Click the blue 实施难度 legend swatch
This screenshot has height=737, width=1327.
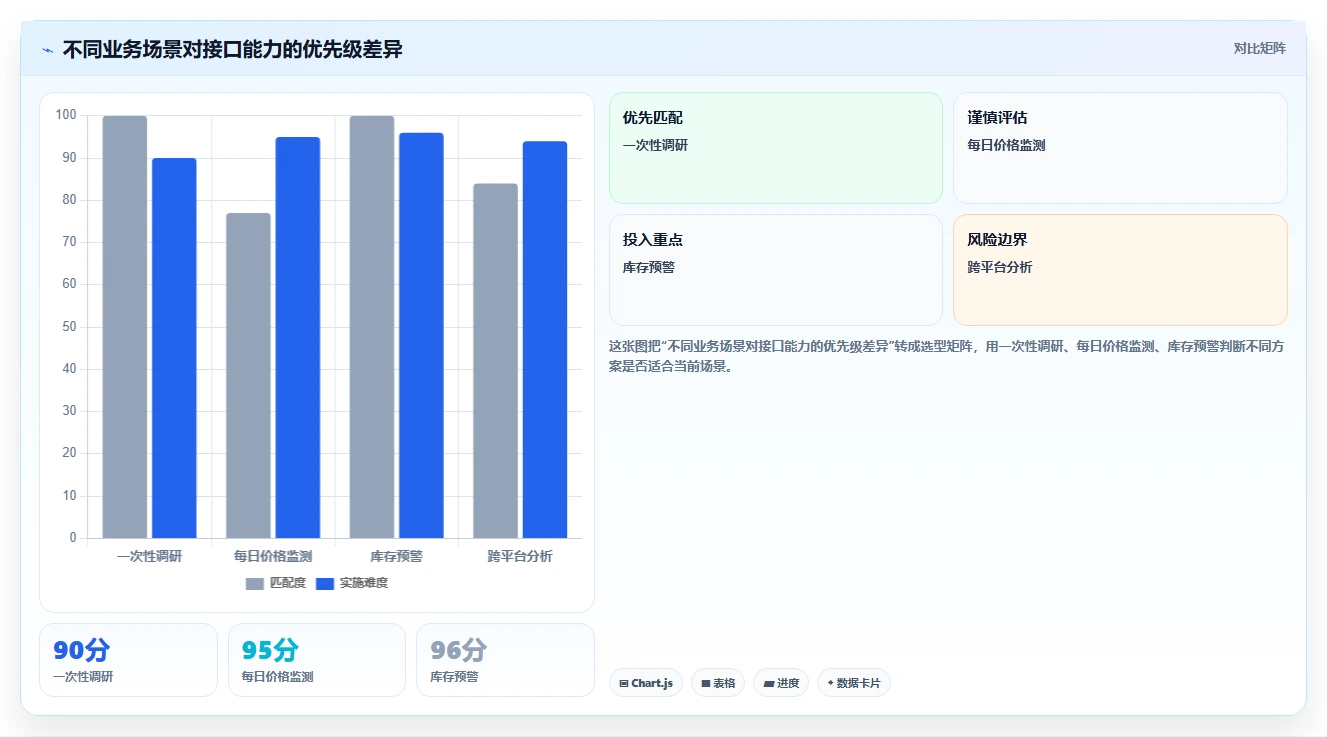tap(325, 583)
